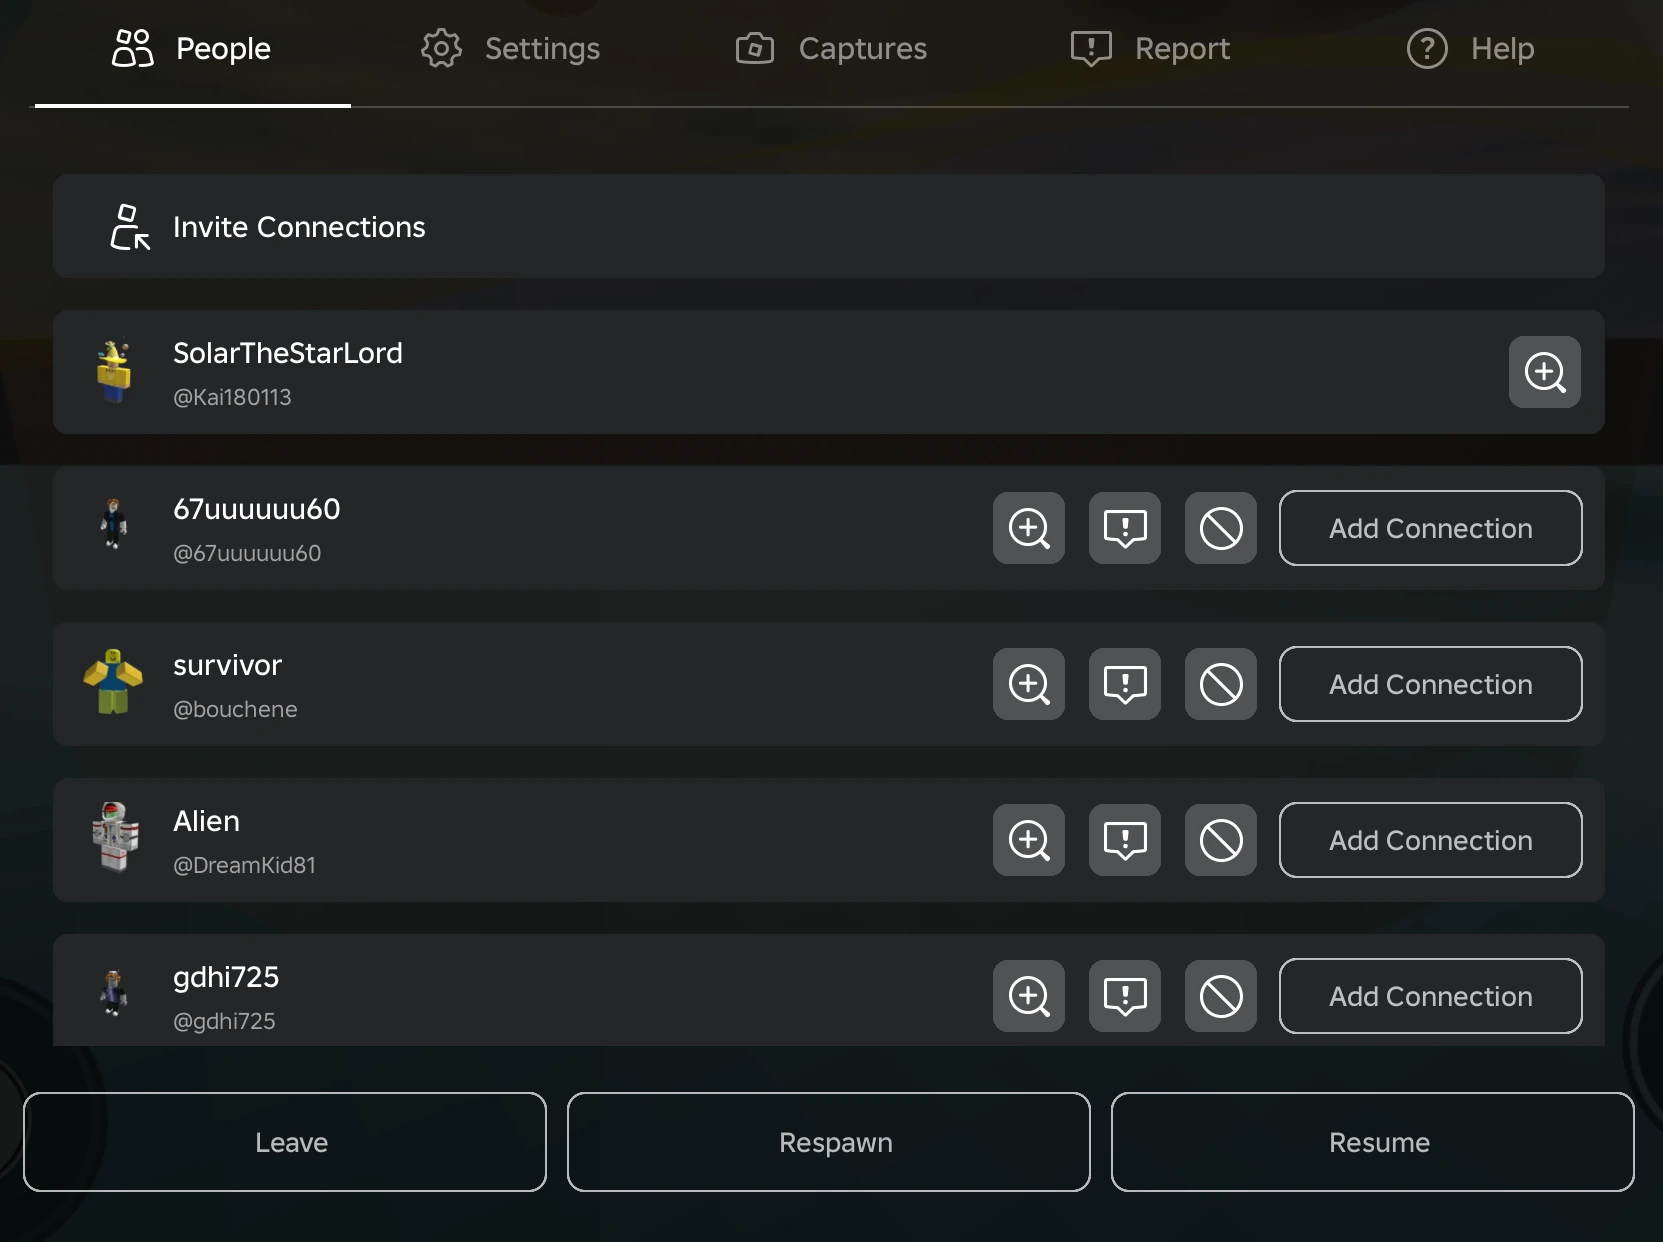The width and height of the screenshot is (1663, 1242).
Task: Add Connection with survivor
Action: pyautogui.click(x=1430, y=684)
